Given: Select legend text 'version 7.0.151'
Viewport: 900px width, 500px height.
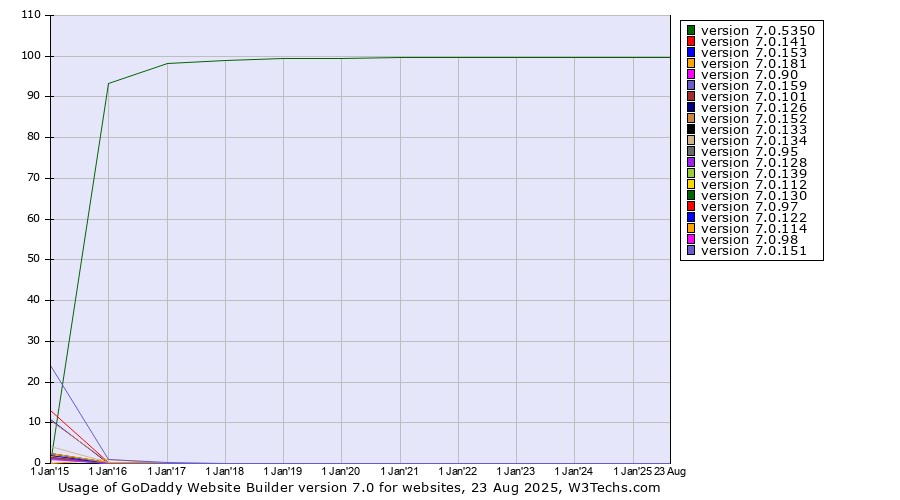Looking at the screenshot, I should click(754, 250).
